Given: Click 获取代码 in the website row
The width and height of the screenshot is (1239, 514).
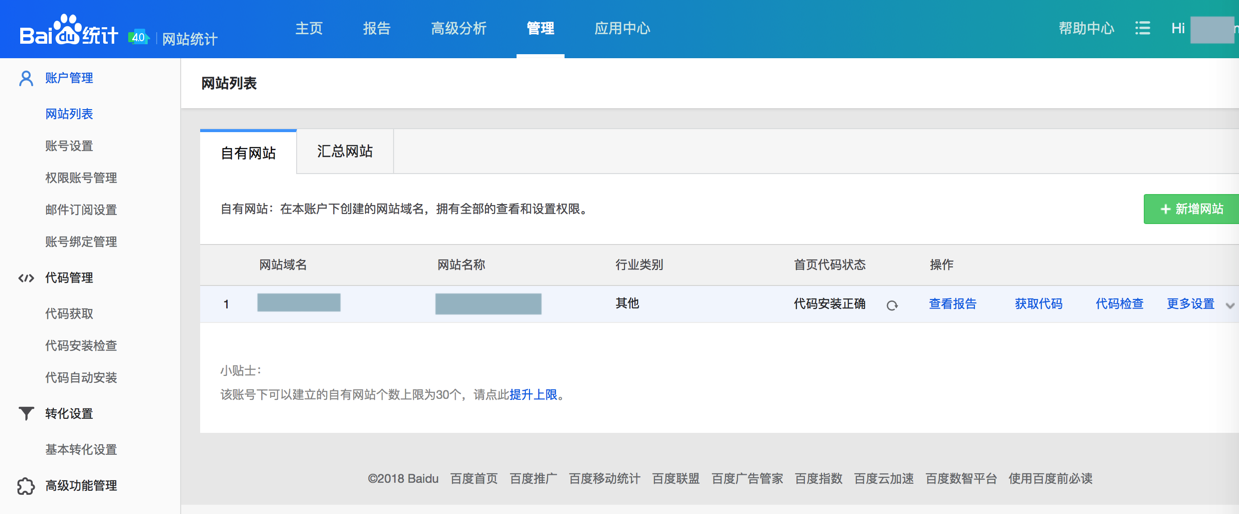Looking at the screenshot, I should (1038, 304).
